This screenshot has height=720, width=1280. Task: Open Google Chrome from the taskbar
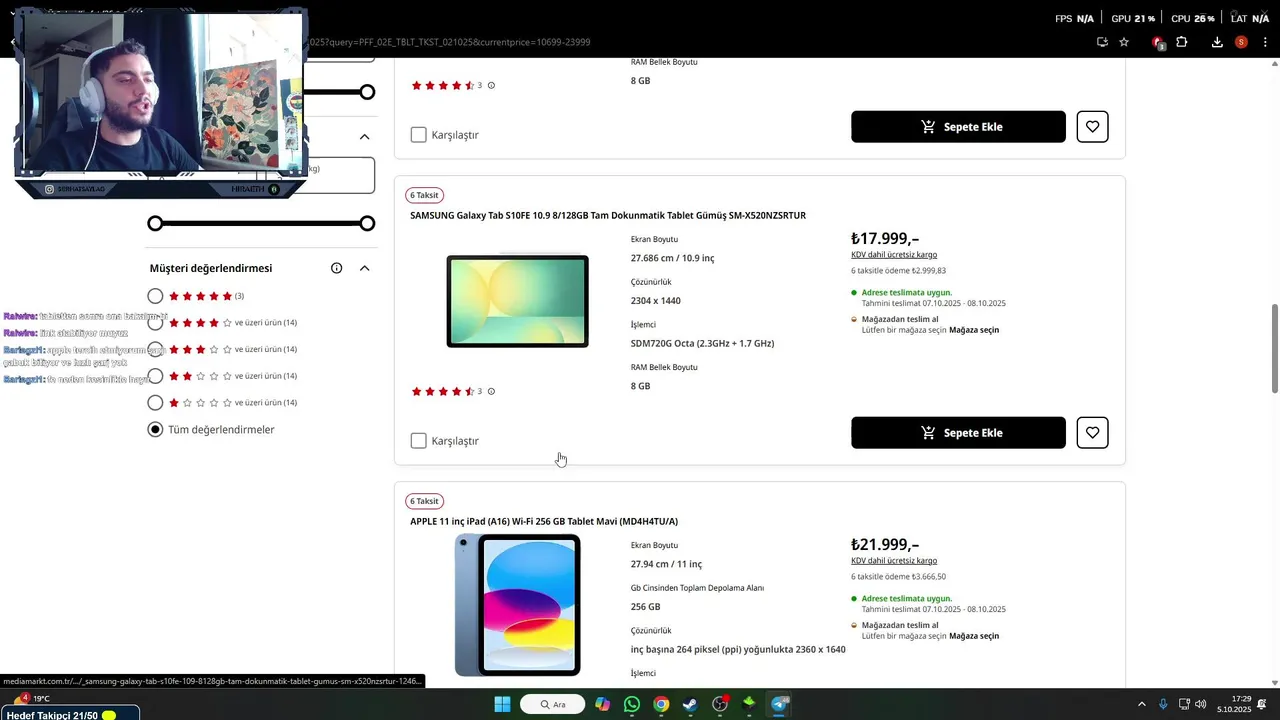click(x=661, y=704)
